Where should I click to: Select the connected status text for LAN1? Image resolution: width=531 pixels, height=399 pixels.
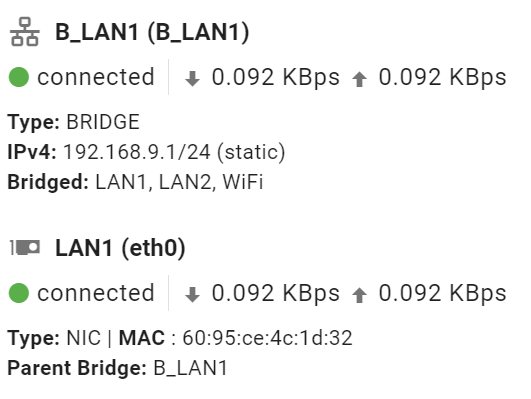point(96,293)
